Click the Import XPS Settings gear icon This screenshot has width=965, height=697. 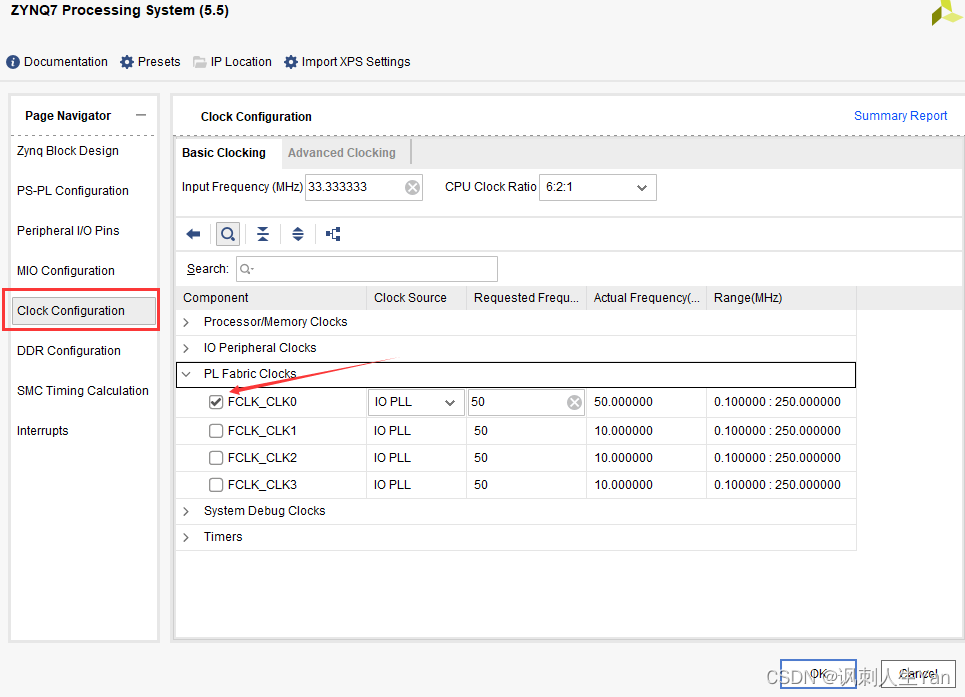[290, 62]
